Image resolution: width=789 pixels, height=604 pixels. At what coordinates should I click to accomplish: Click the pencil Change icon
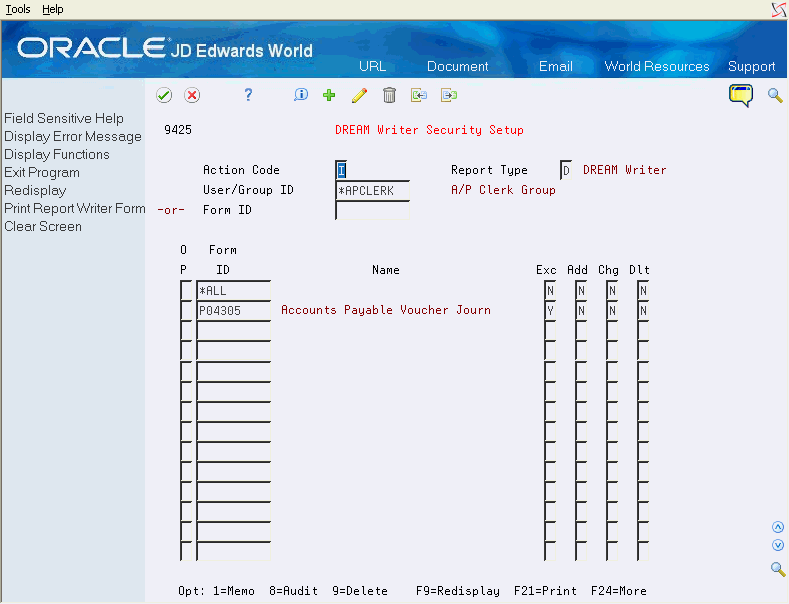tap(359, 95)
